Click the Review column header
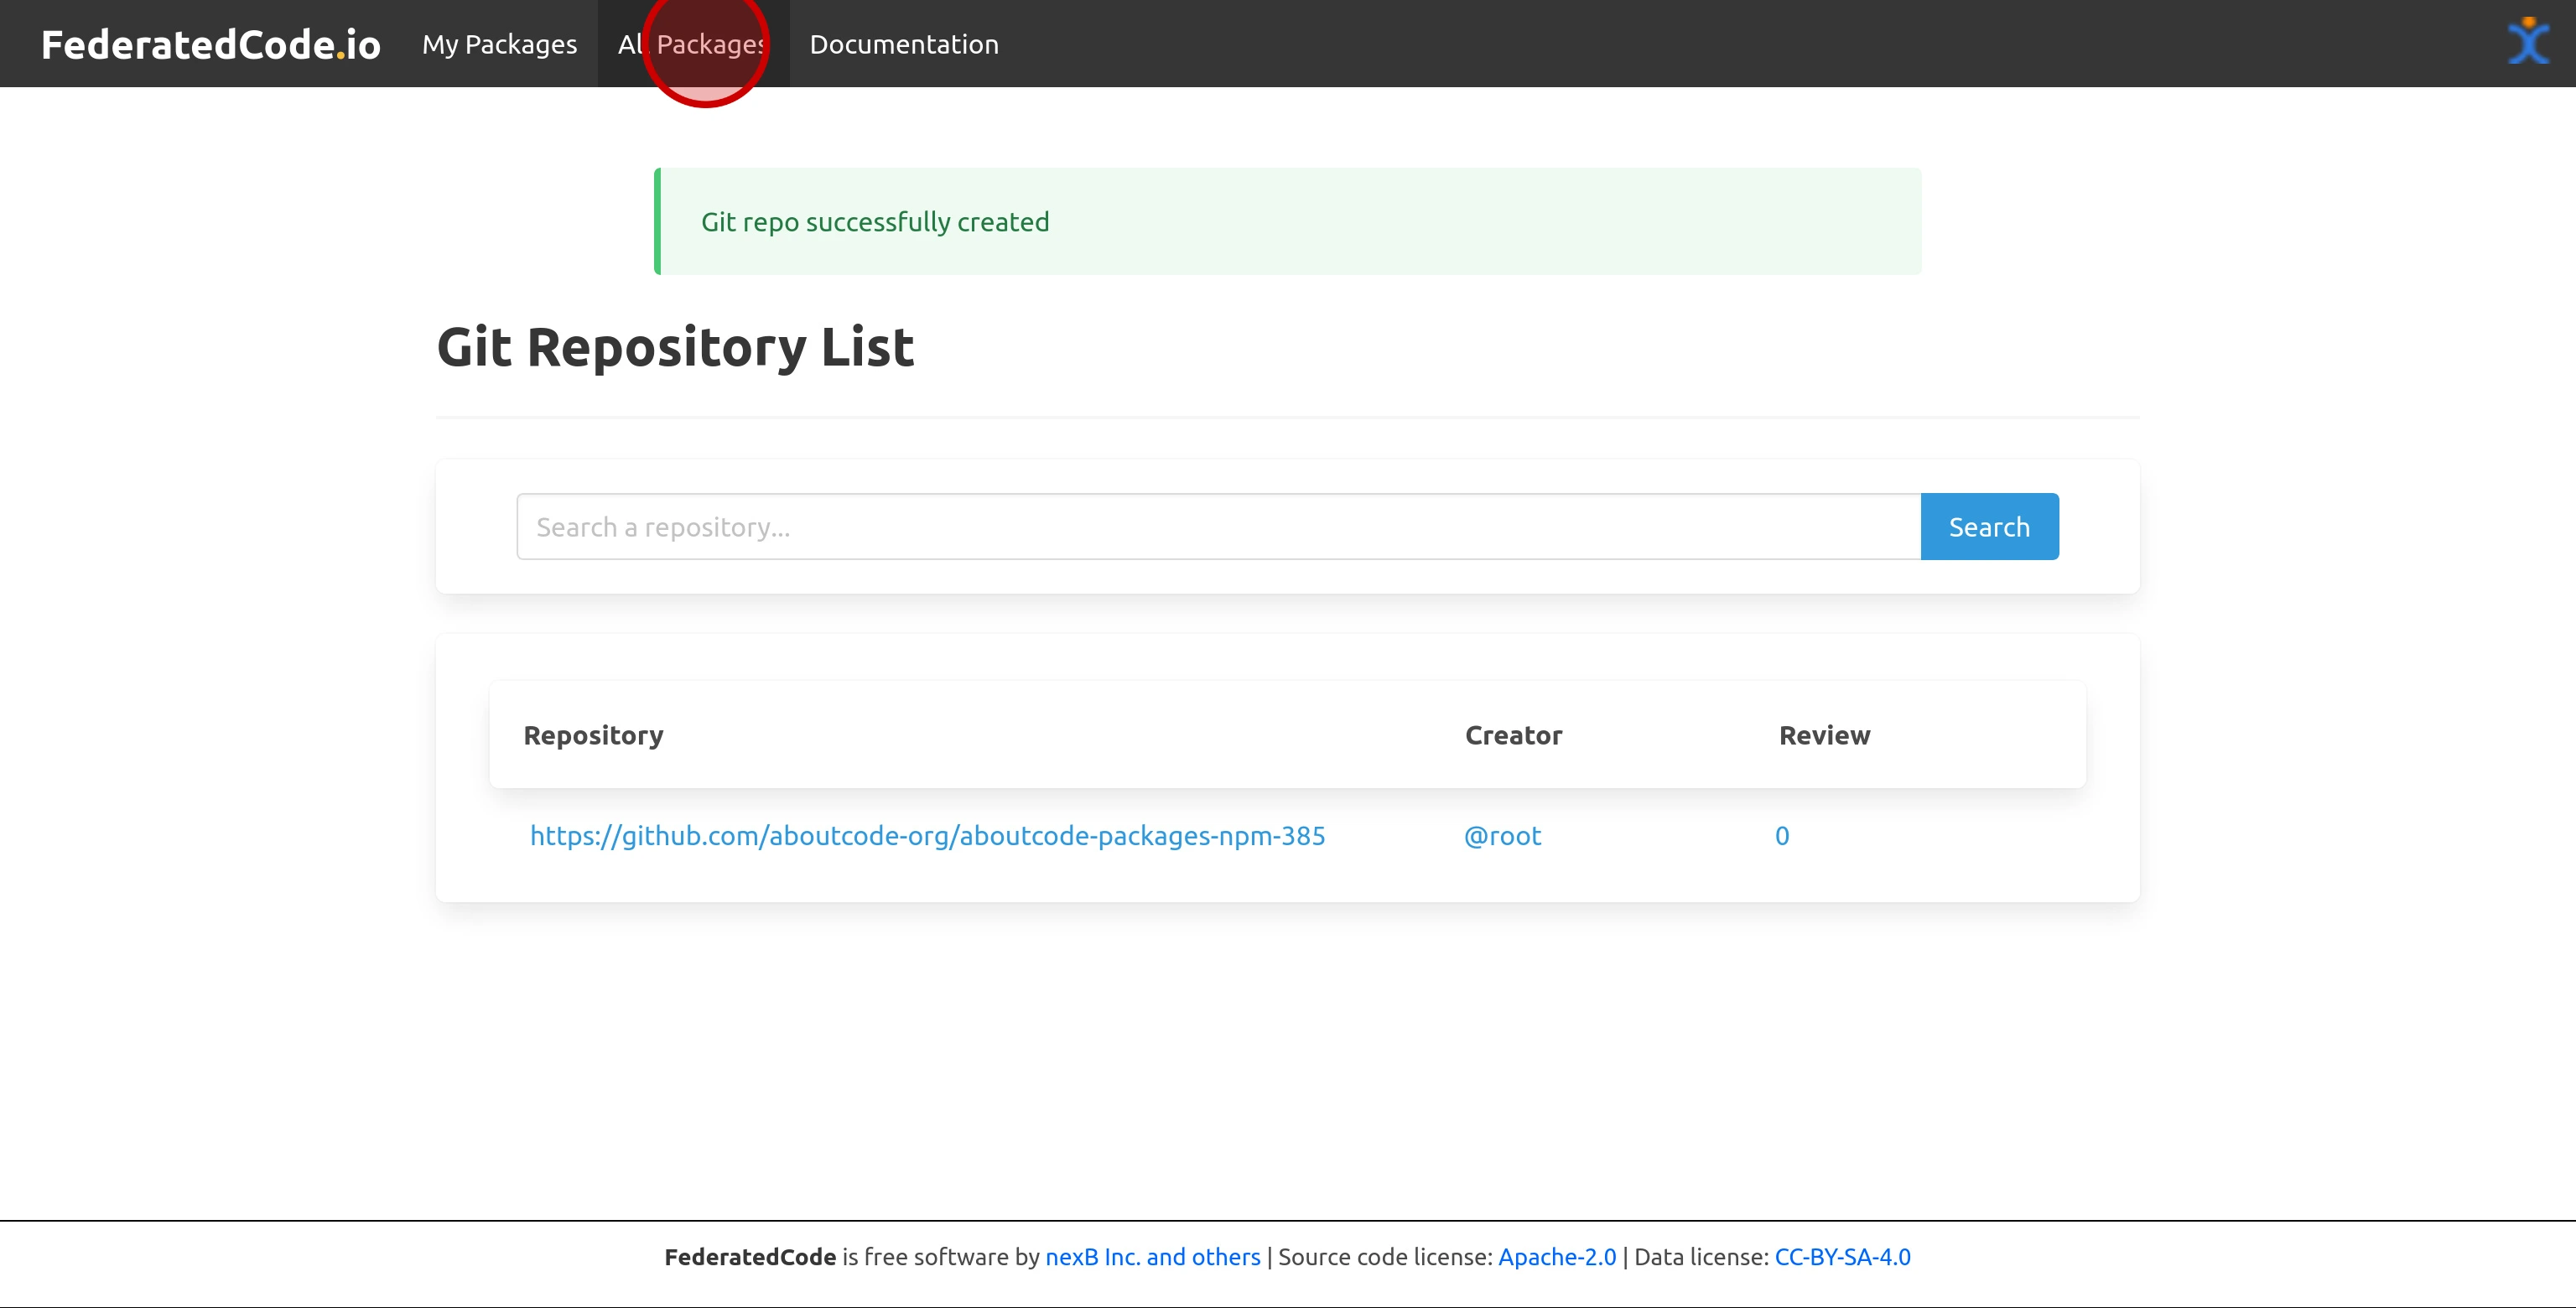 pos(1824,735)
